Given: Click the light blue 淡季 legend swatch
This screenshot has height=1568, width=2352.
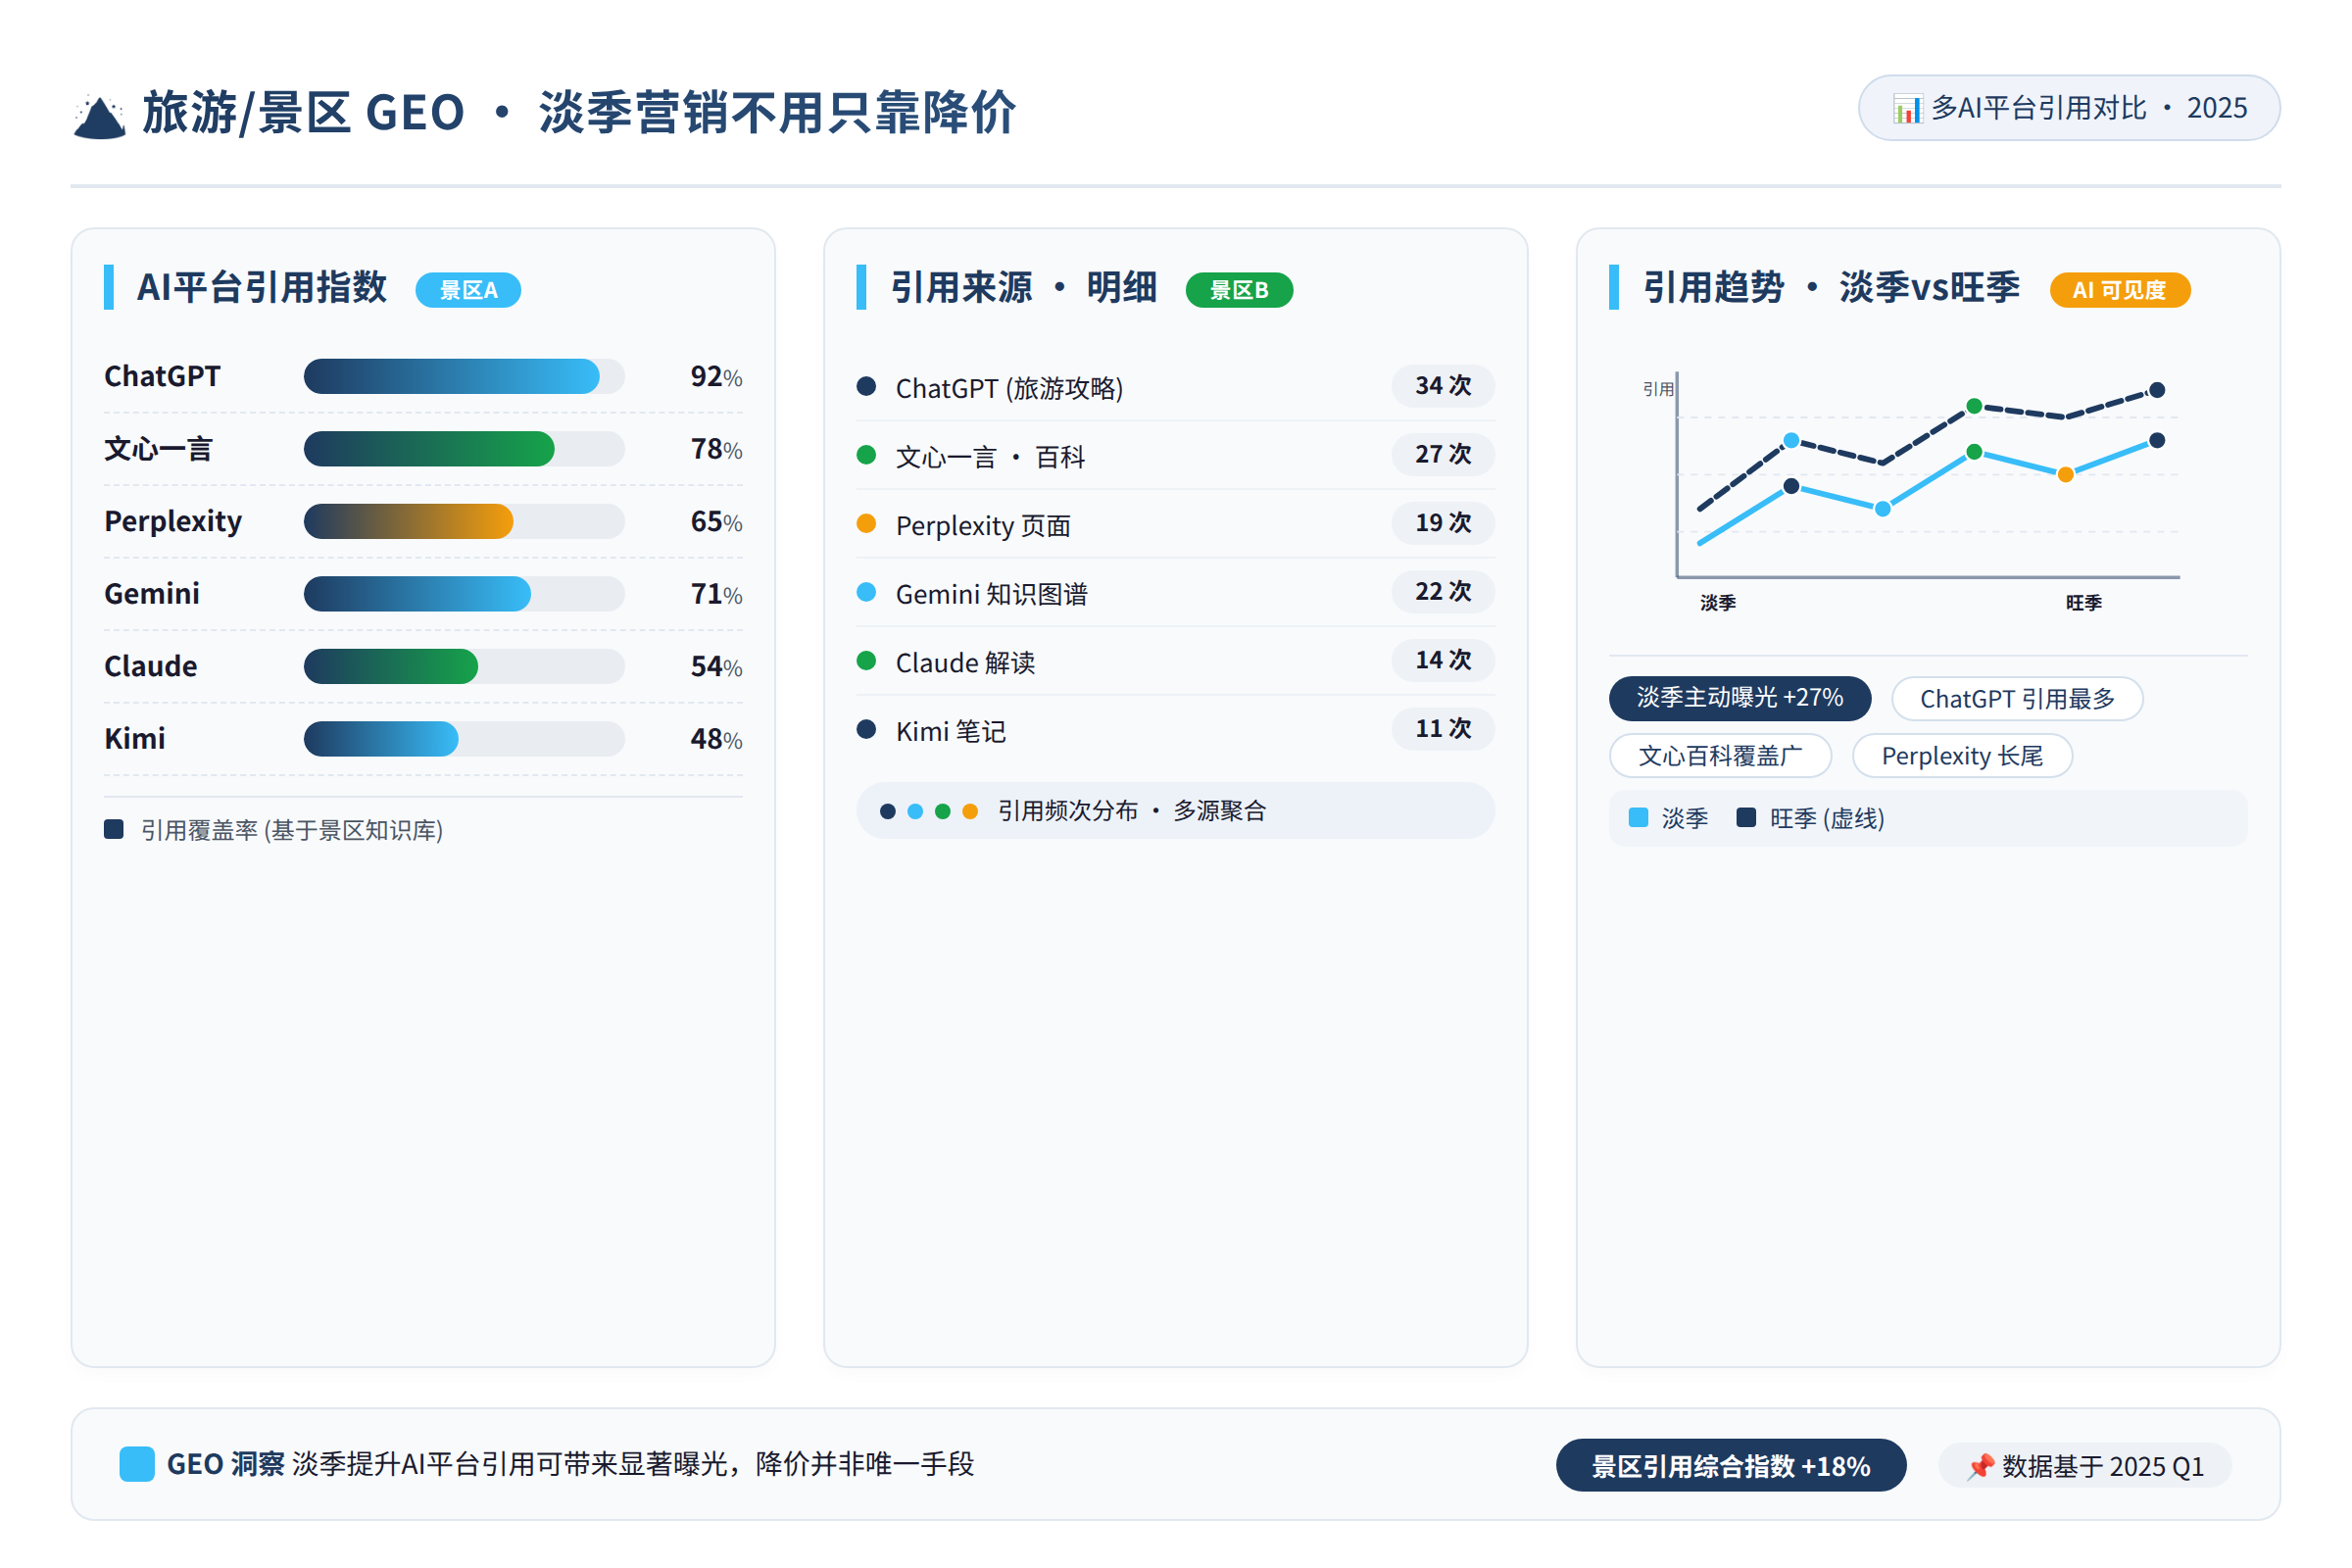Looking at the screenshot, I should 1639,818.
